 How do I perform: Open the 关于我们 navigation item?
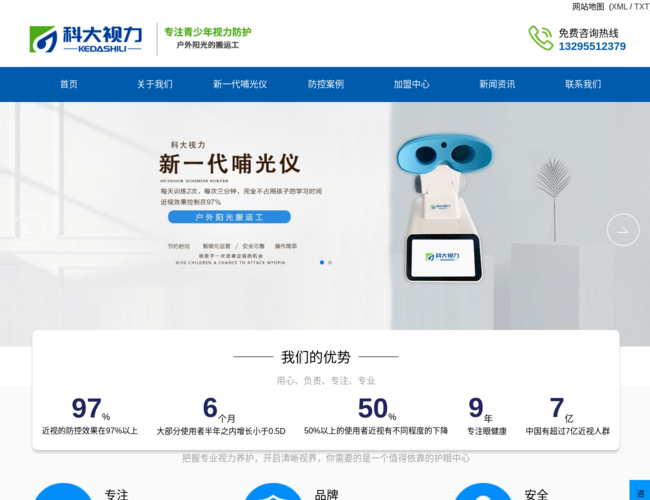155,84
